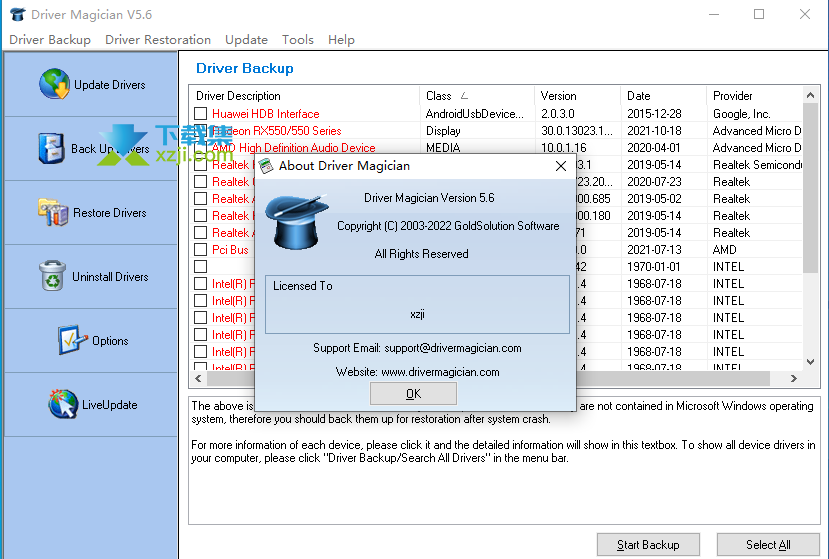Select the Pci Bus driver name
The width and height of the screenshot is (829, 559).
point(230,250)
